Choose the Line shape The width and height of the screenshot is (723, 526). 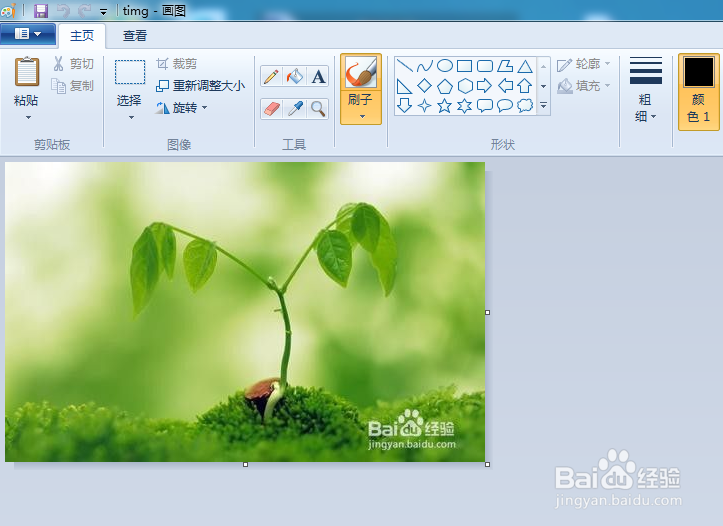[404, 66]
